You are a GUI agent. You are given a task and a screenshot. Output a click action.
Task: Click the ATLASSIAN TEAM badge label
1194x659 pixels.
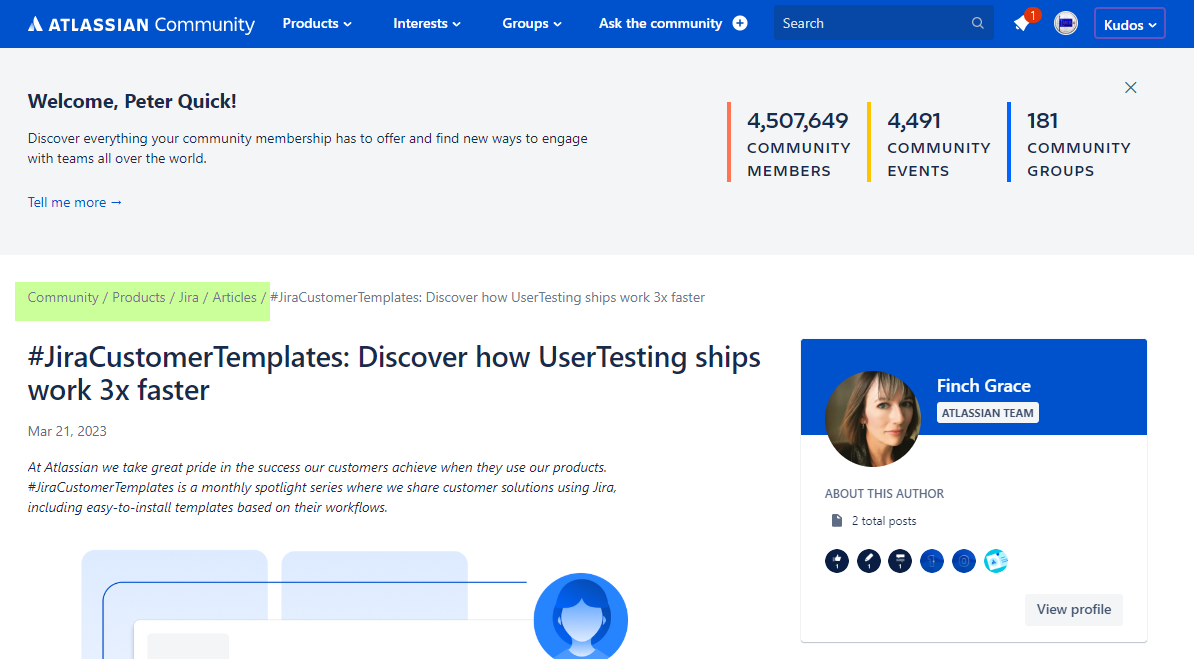[988, 413]
